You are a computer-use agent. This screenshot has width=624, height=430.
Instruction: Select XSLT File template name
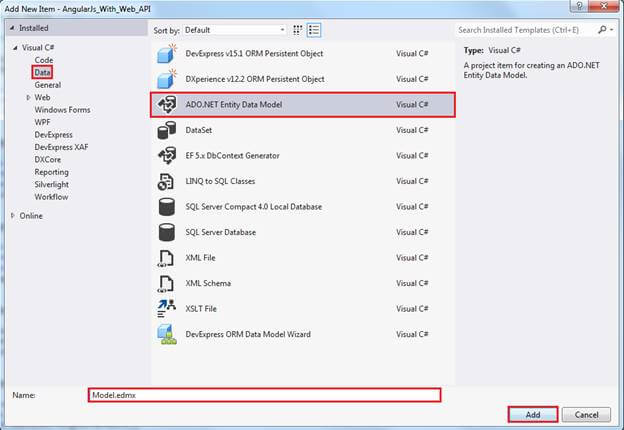coord(201,309)
